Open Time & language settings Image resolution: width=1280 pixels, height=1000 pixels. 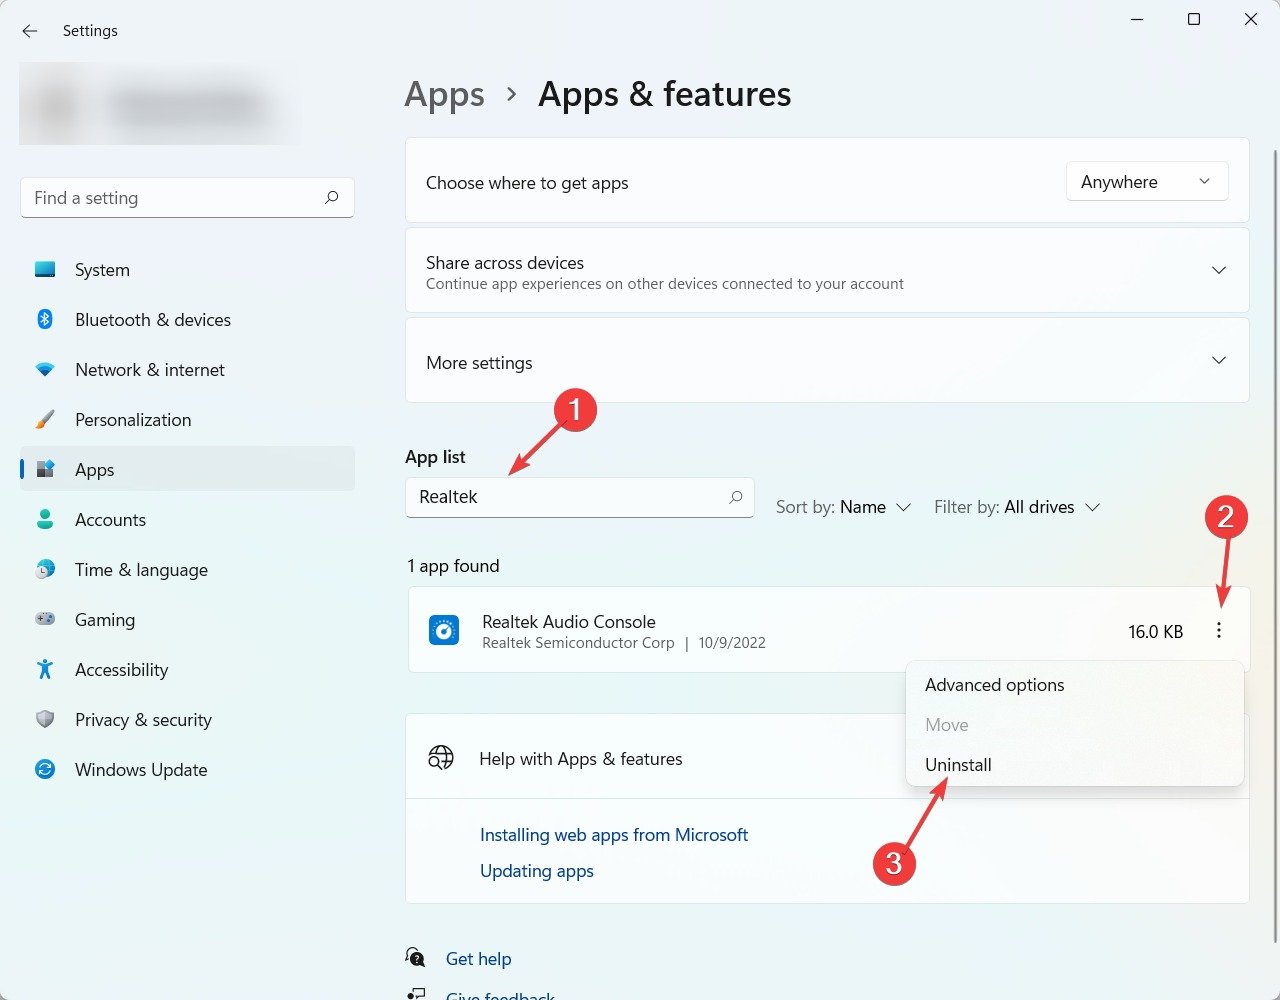[x=187, y=570]
